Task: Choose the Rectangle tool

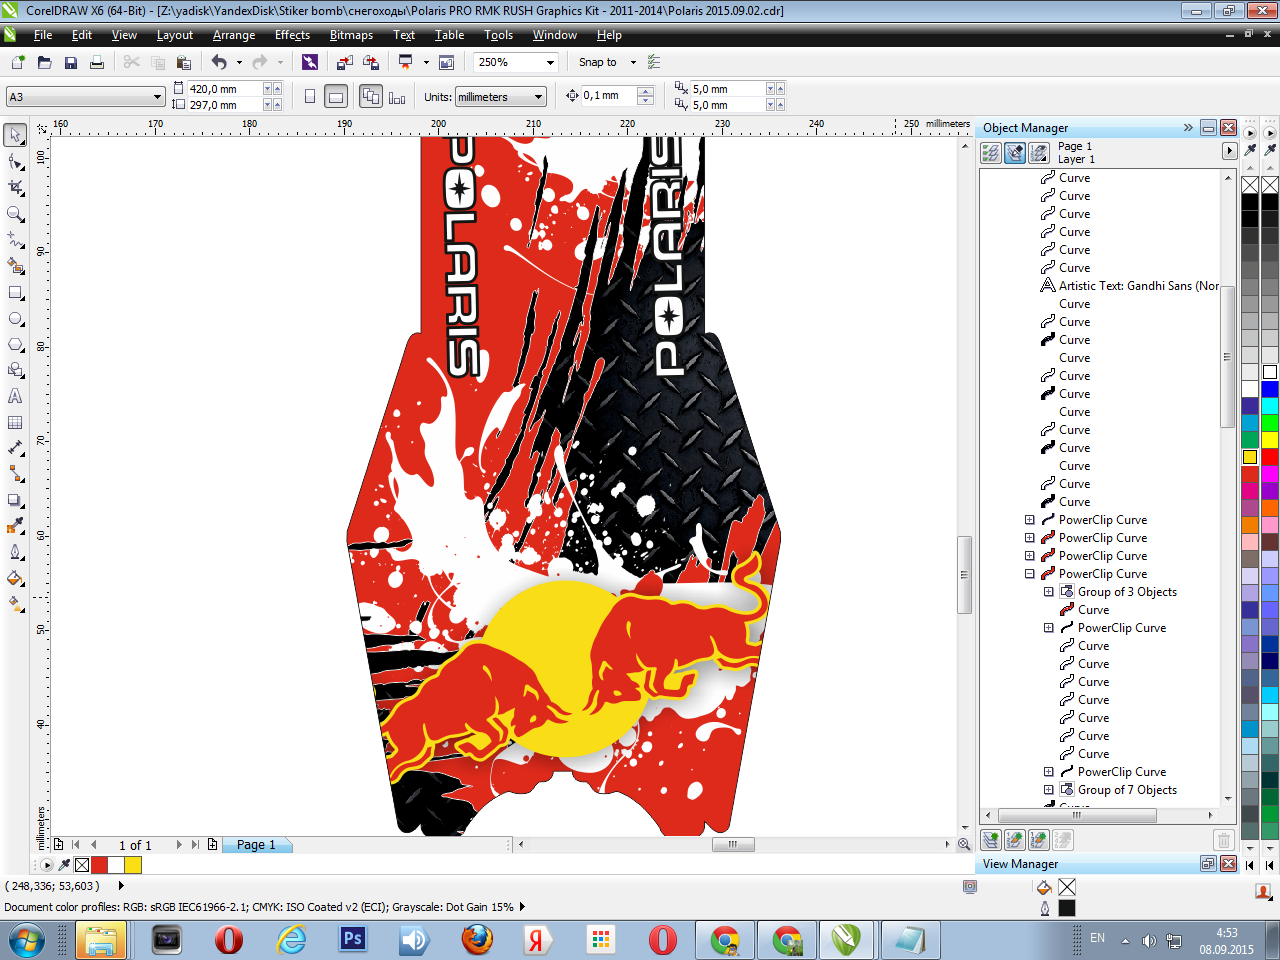Action: tap(16, 293)
